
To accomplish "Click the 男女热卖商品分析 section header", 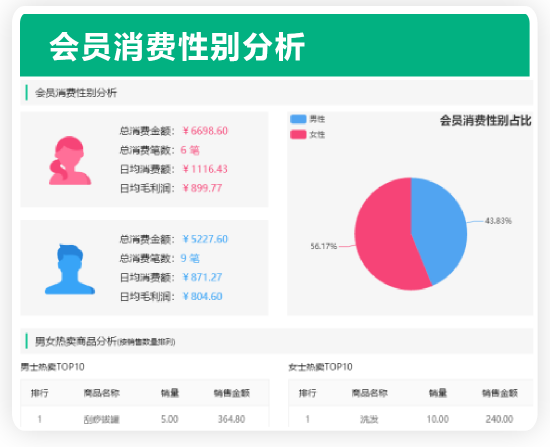I will (76, 341).
